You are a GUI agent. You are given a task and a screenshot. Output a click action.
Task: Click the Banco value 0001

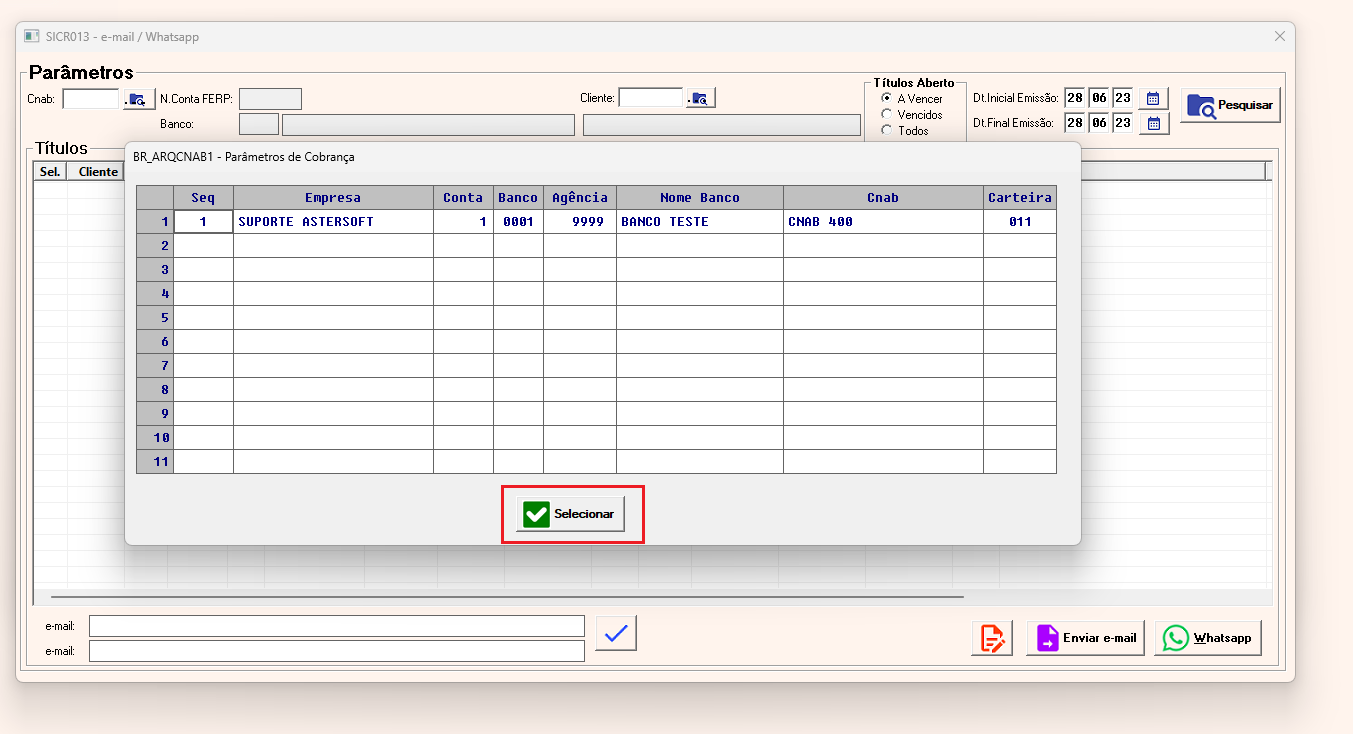pos(518,222)
